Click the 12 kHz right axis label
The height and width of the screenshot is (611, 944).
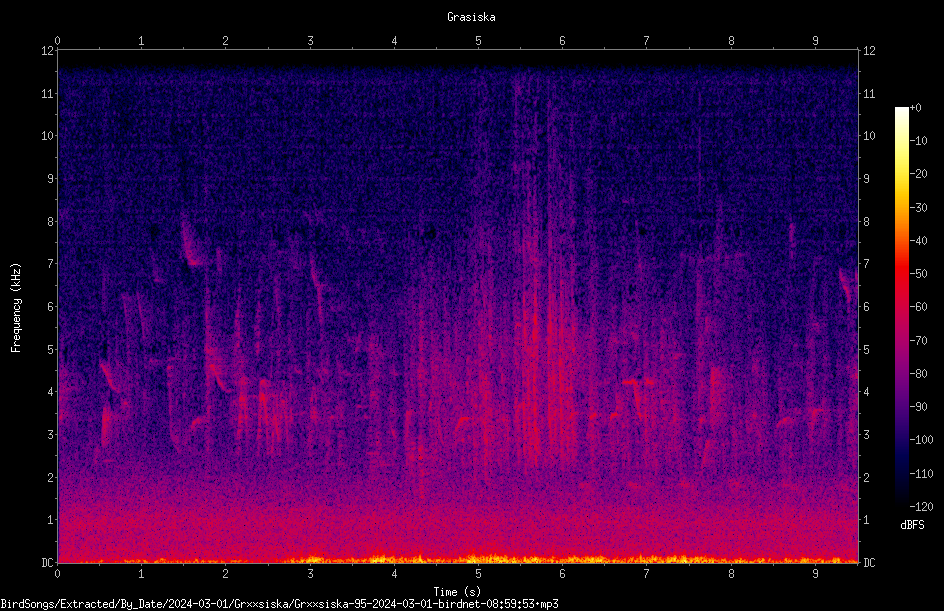tap(869, 51)
